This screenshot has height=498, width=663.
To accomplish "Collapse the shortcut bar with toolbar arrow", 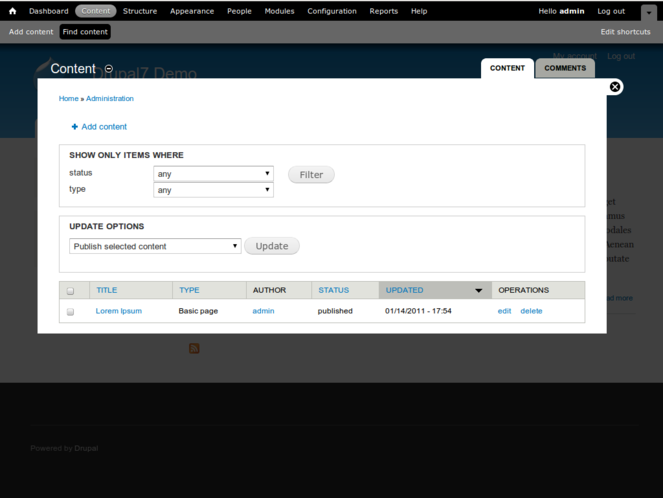I will click(648, 11).
